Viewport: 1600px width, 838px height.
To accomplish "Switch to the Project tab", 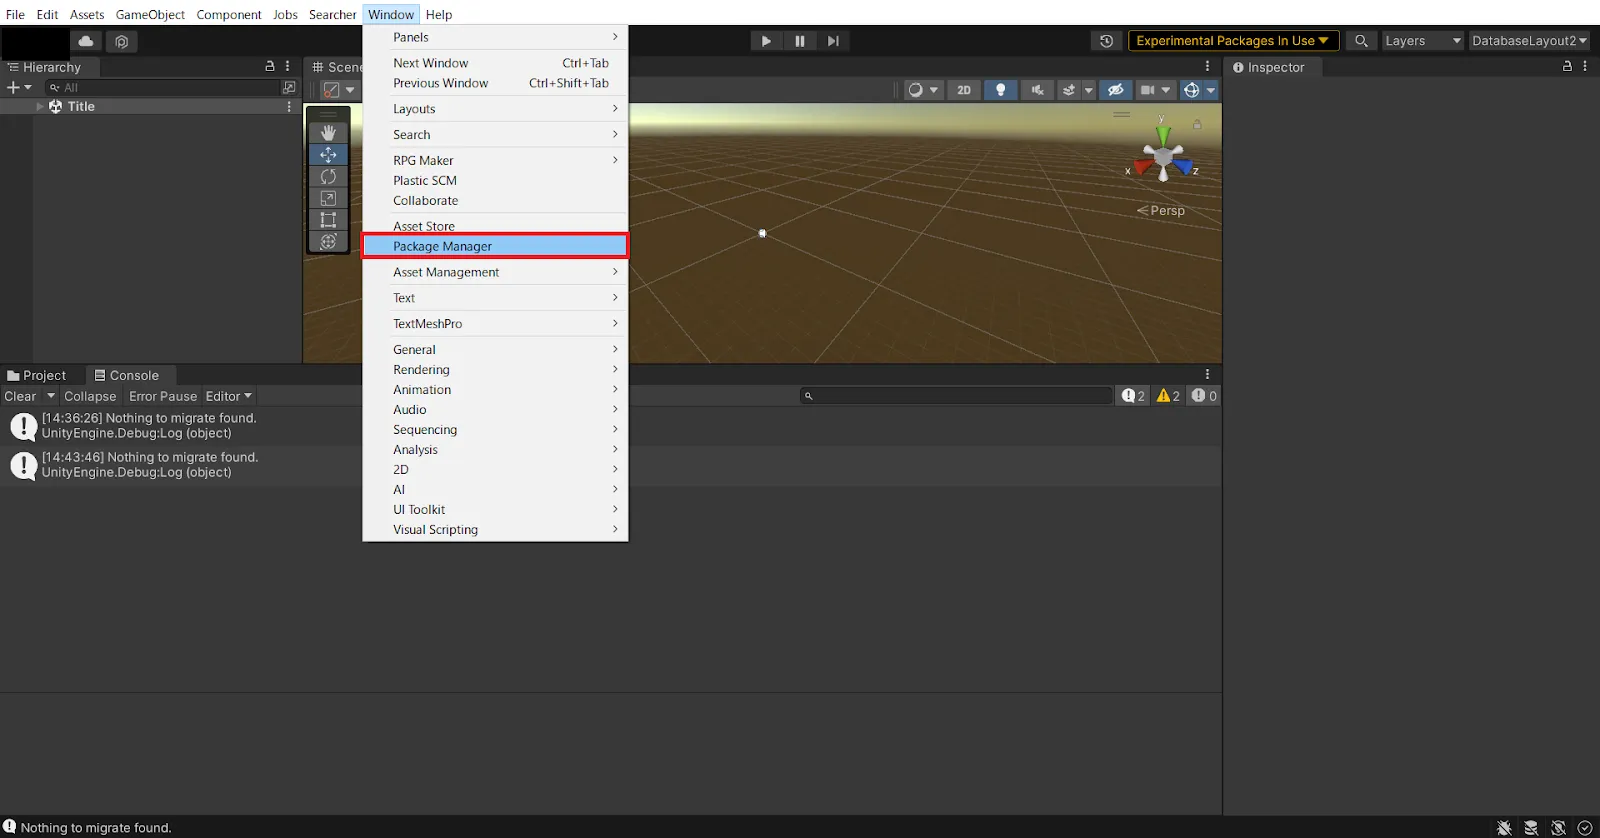I will pyautogui.click(x=37, y=376).
